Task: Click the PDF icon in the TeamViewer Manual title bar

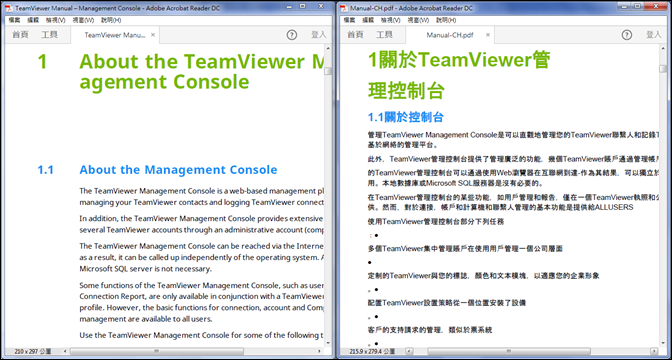Action: tap(9, 8)
